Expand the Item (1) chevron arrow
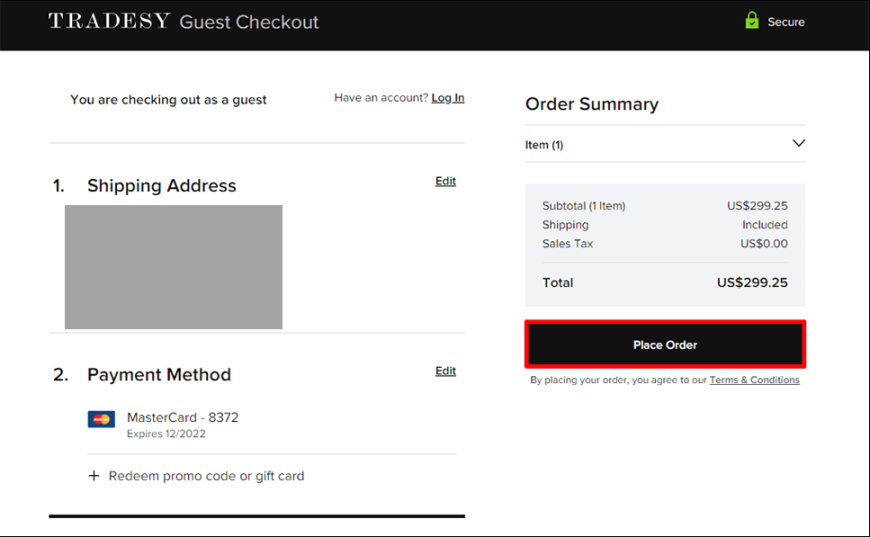The width and height of the screenshot is (870, 537). (x=798, y=143)
